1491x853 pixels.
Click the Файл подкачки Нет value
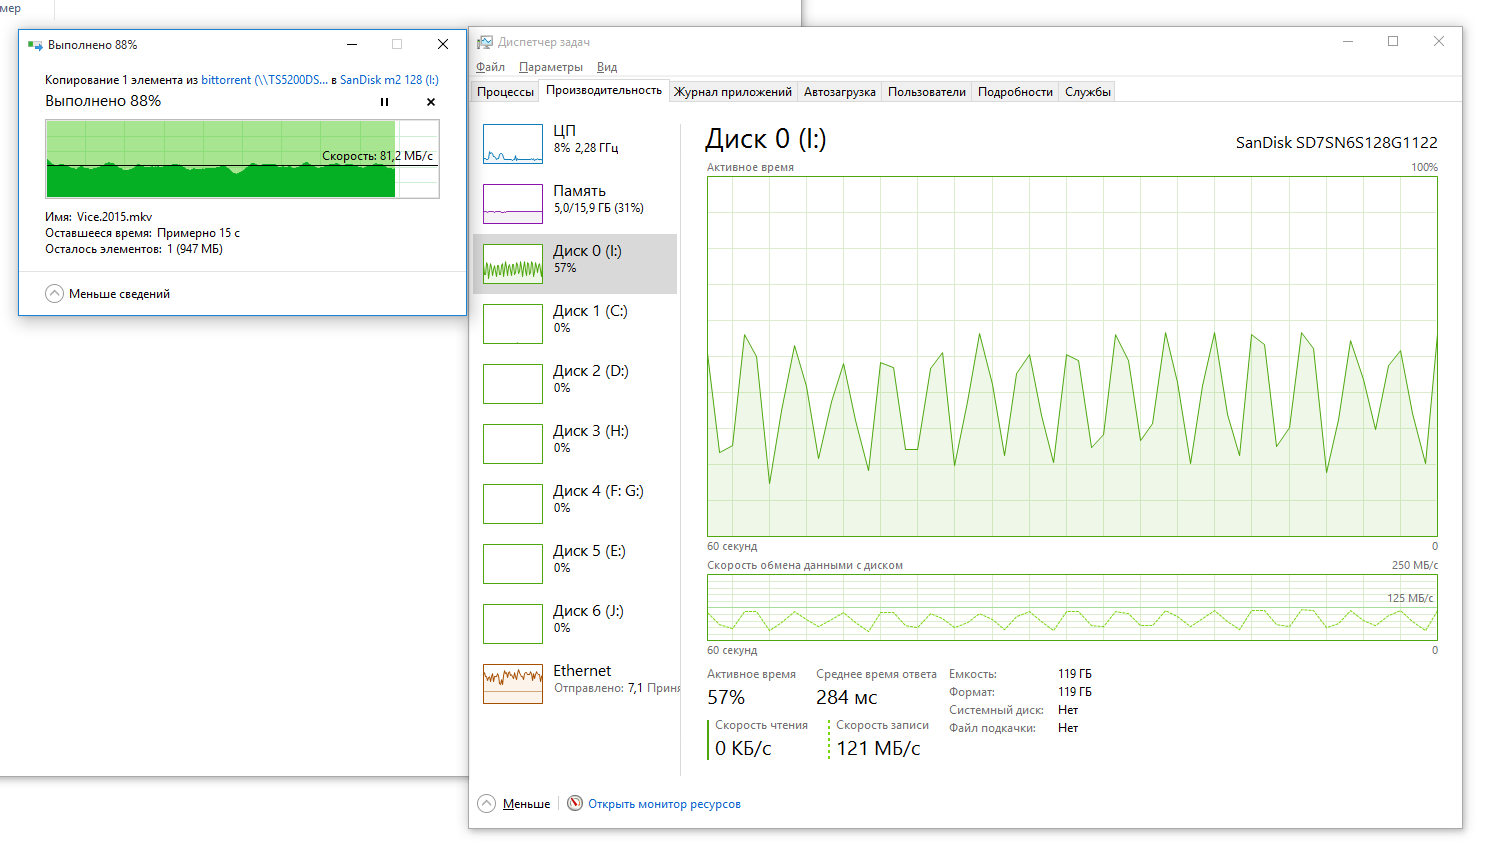click(x=1068, y=728)
